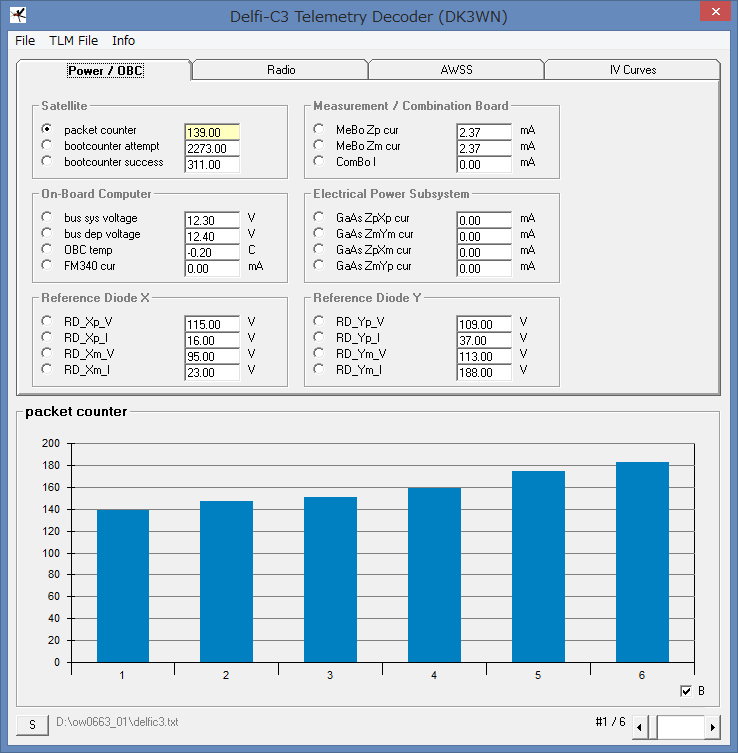Image resolution: width=738 pixels, height=753 pixels.
Task: Switch to the IV Curves tab
Action: 632,70
